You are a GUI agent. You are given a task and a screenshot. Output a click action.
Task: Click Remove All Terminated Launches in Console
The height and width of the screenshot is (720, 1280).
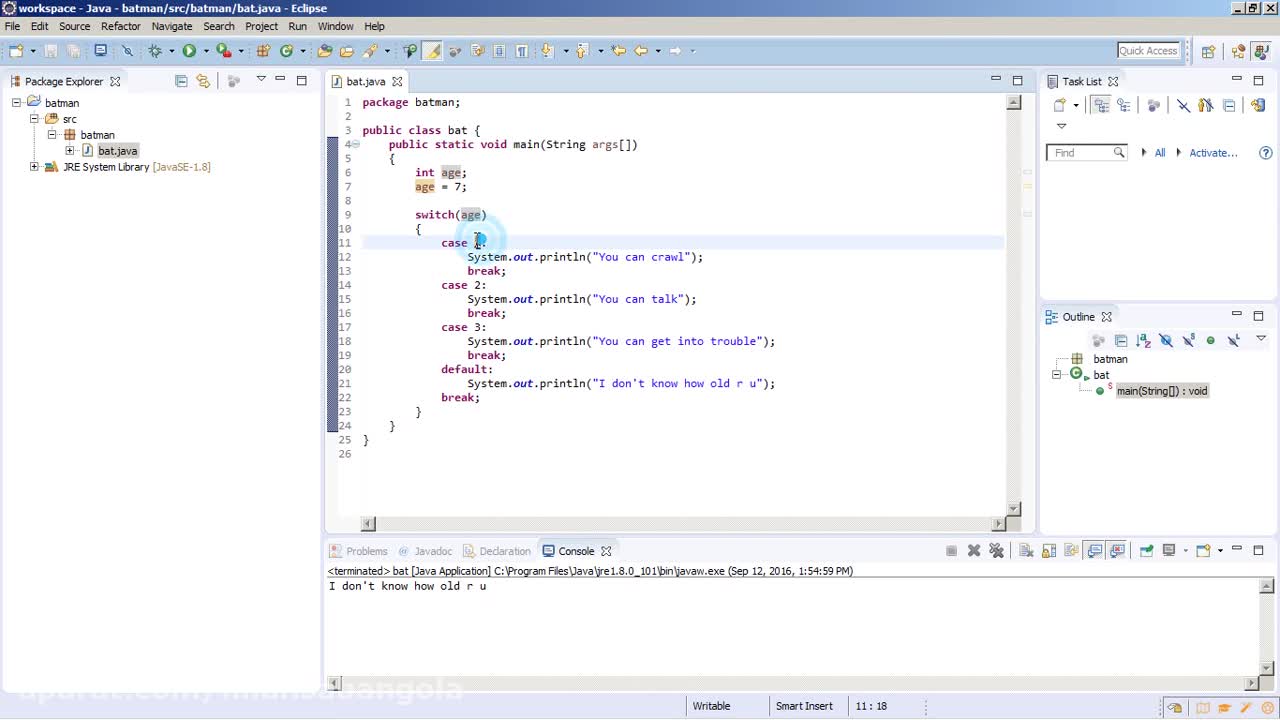pyautogui.click(x=996, y=551)
